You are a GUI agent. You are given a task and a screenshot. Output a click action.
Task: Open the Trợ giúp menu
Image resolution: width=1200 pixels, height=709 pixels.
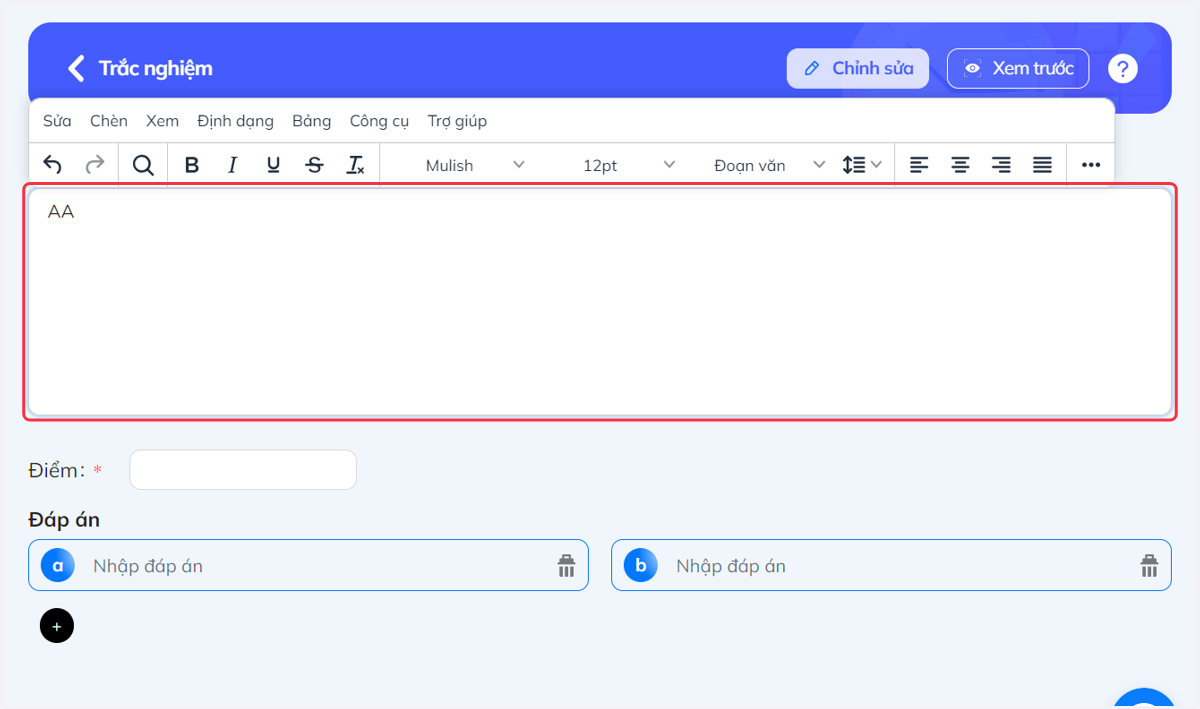tap(457, 121)
